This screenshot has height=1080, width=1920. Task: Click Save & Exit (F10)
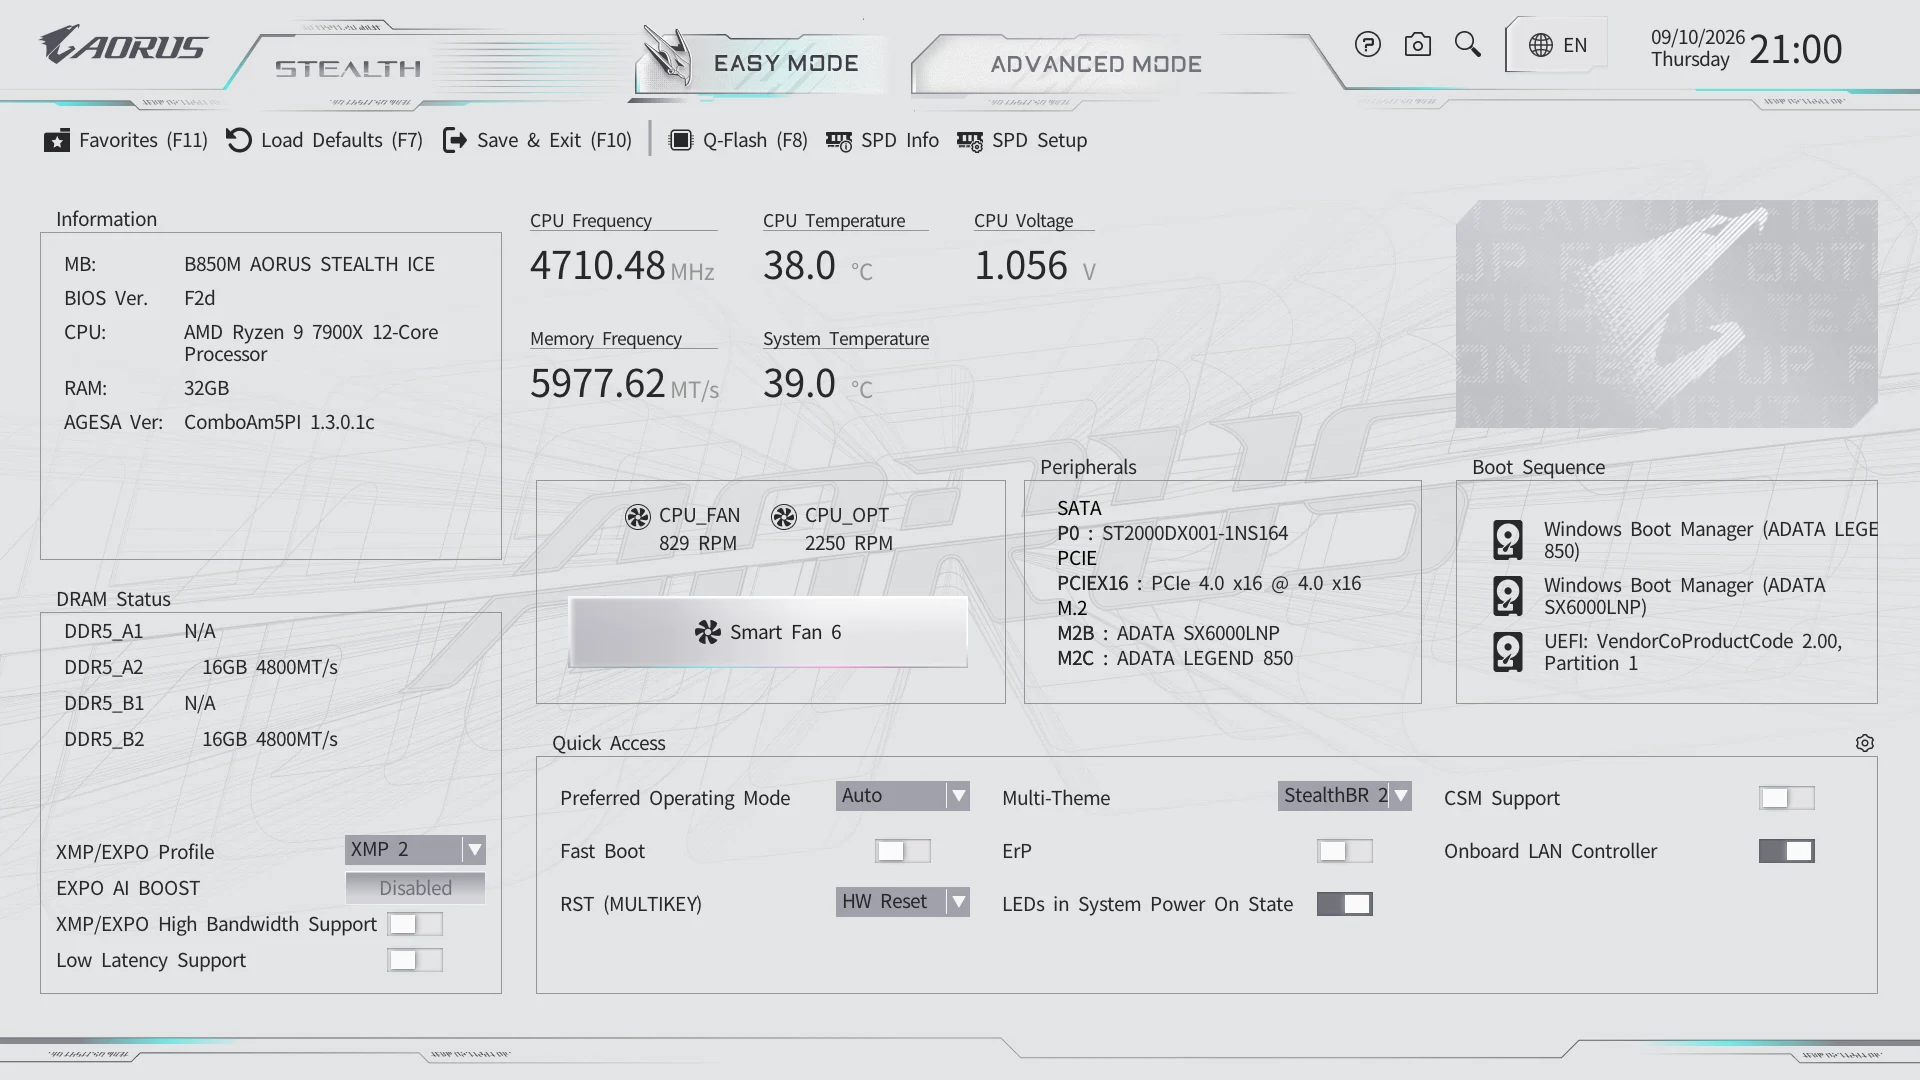[537, 140]
